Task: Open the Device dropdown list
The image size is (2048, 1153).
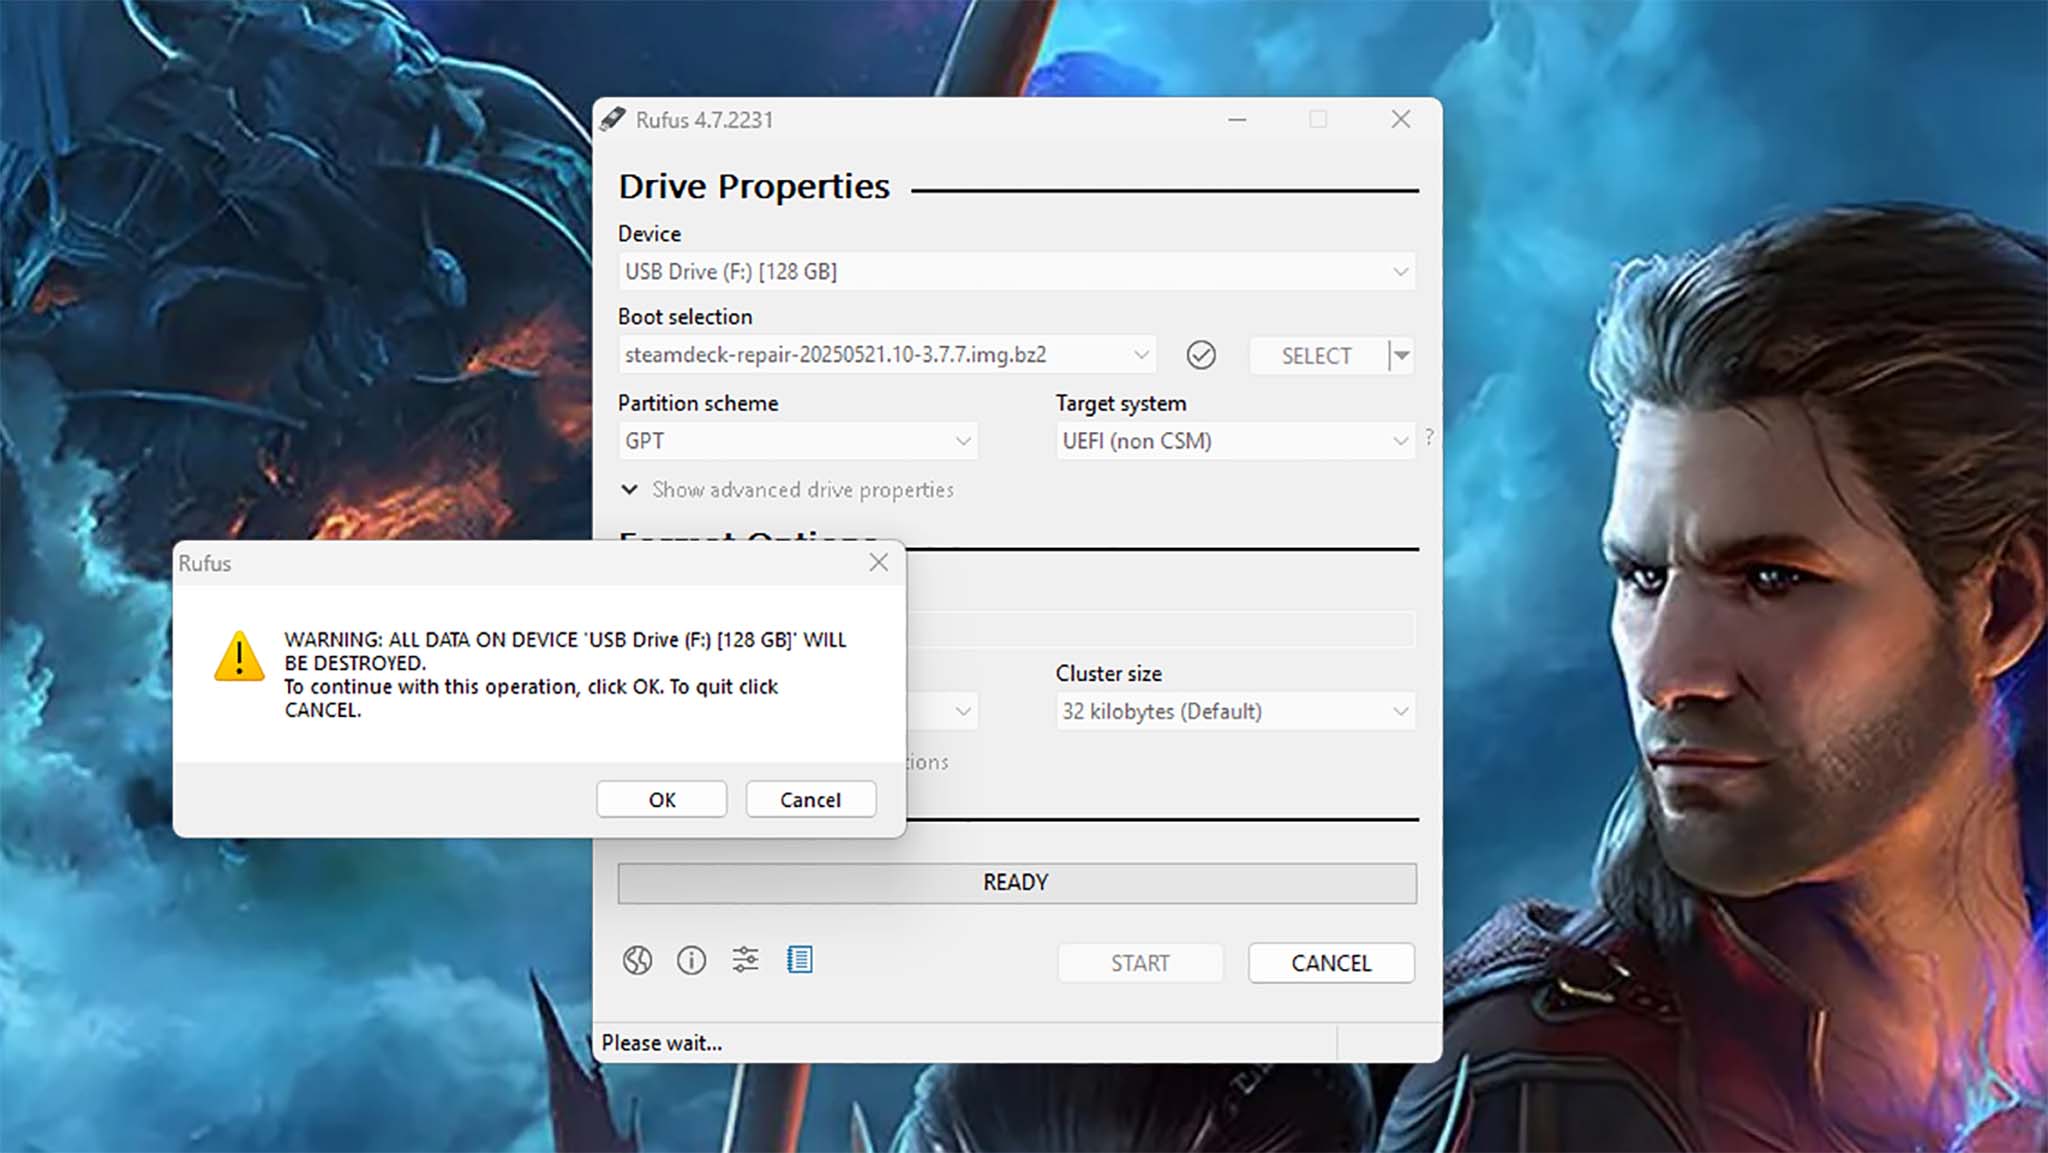Action: point(1016,272)
